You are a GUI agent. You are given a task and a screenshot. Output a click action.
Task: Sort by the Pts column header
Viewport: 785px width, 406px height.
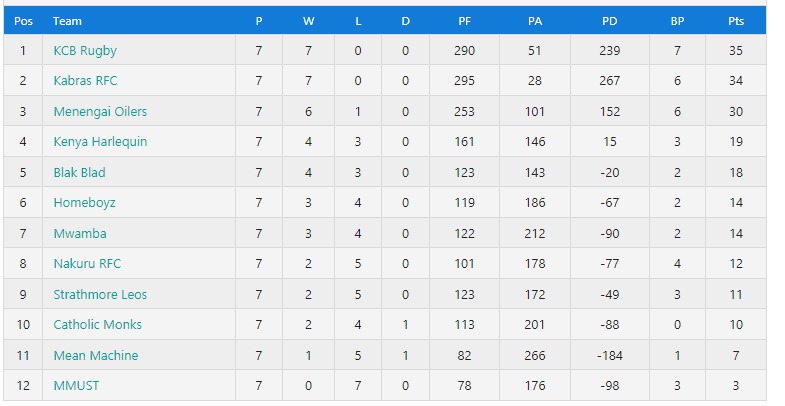[736, 21]
